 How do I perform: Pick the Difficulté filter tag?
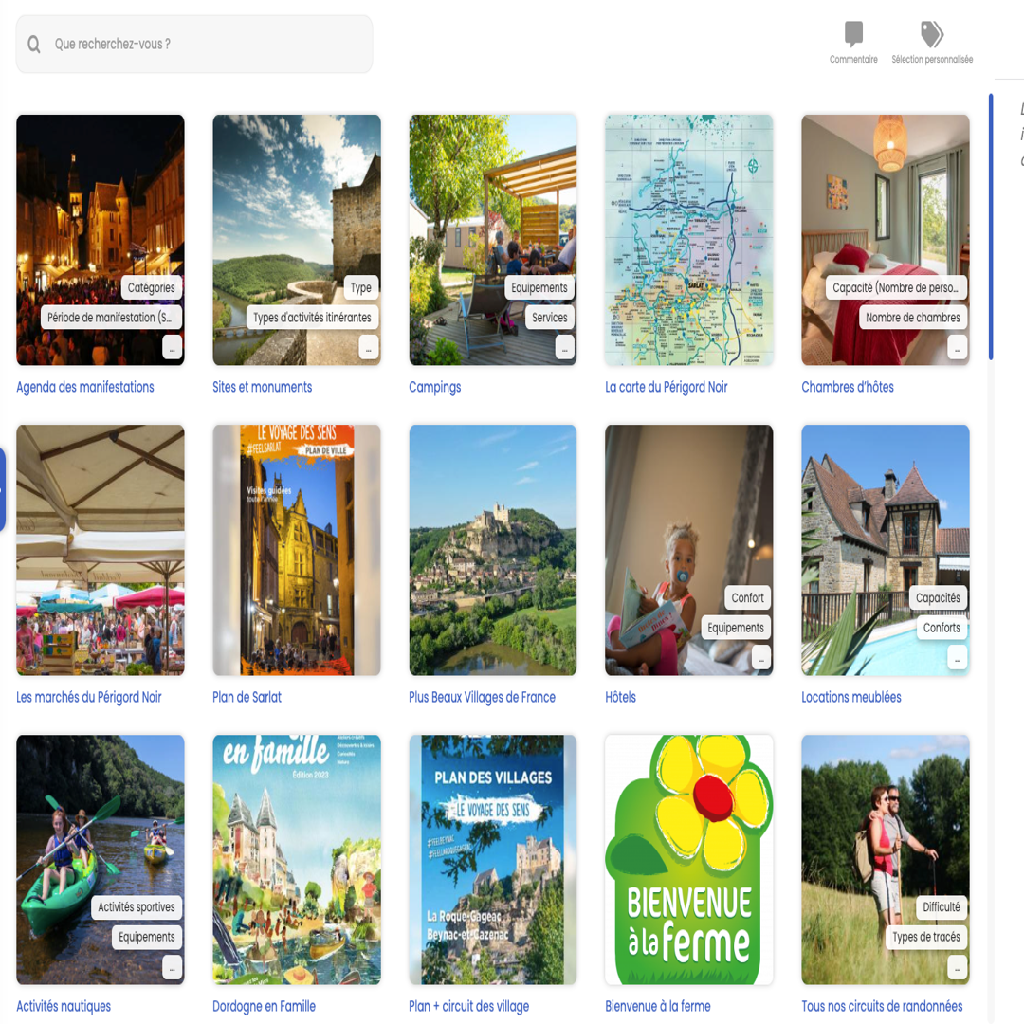click(941, 907)
